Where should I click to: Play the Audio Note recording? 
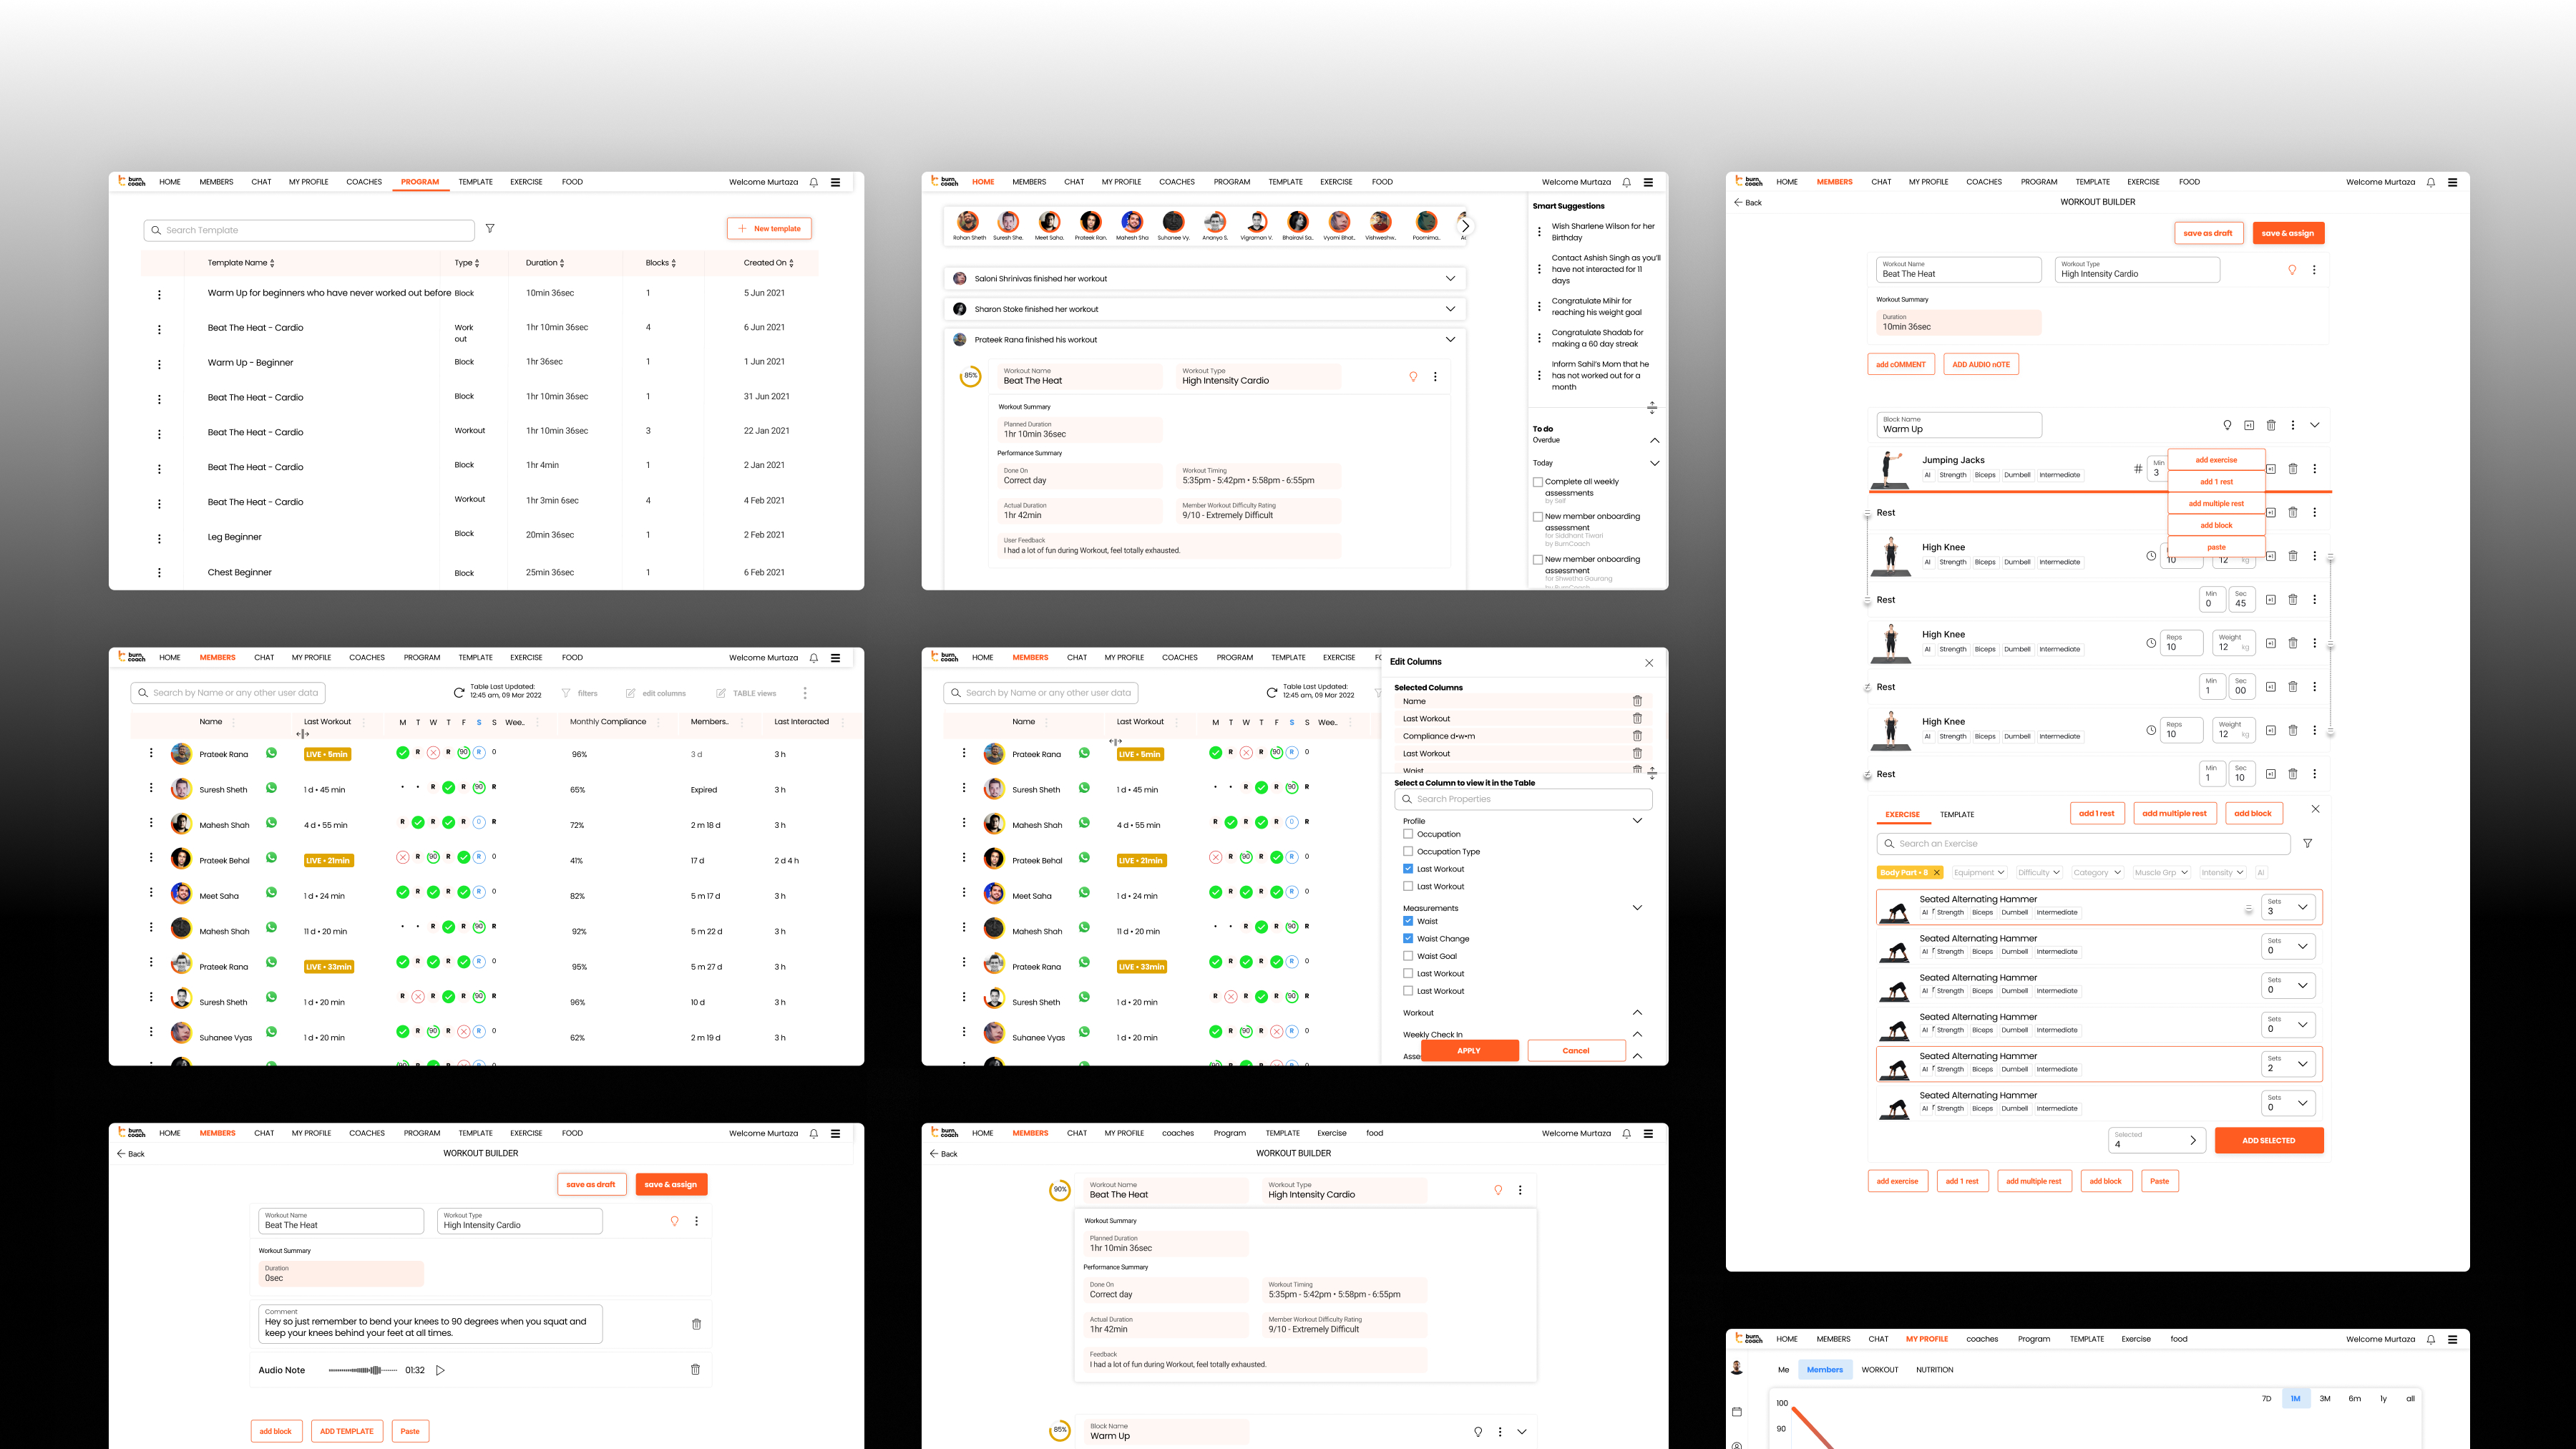click(x=440, y=1370)
